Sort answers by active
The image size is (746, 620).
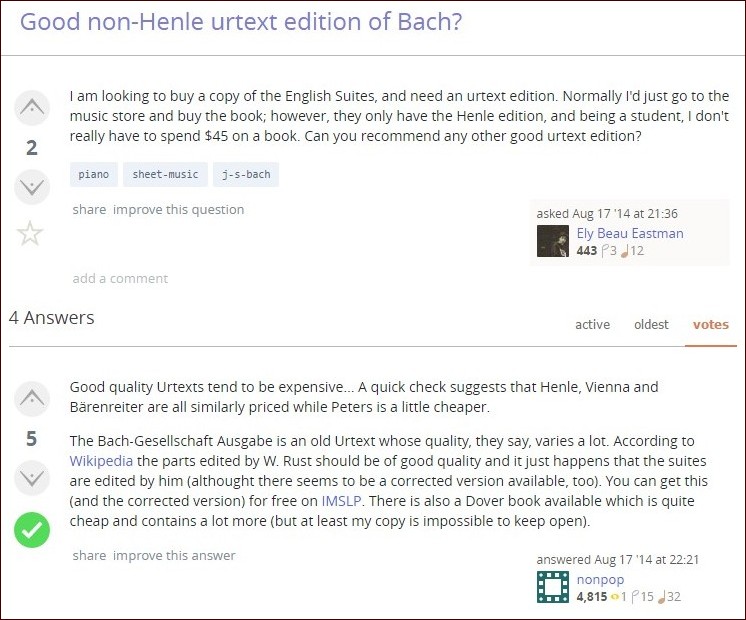592,324
